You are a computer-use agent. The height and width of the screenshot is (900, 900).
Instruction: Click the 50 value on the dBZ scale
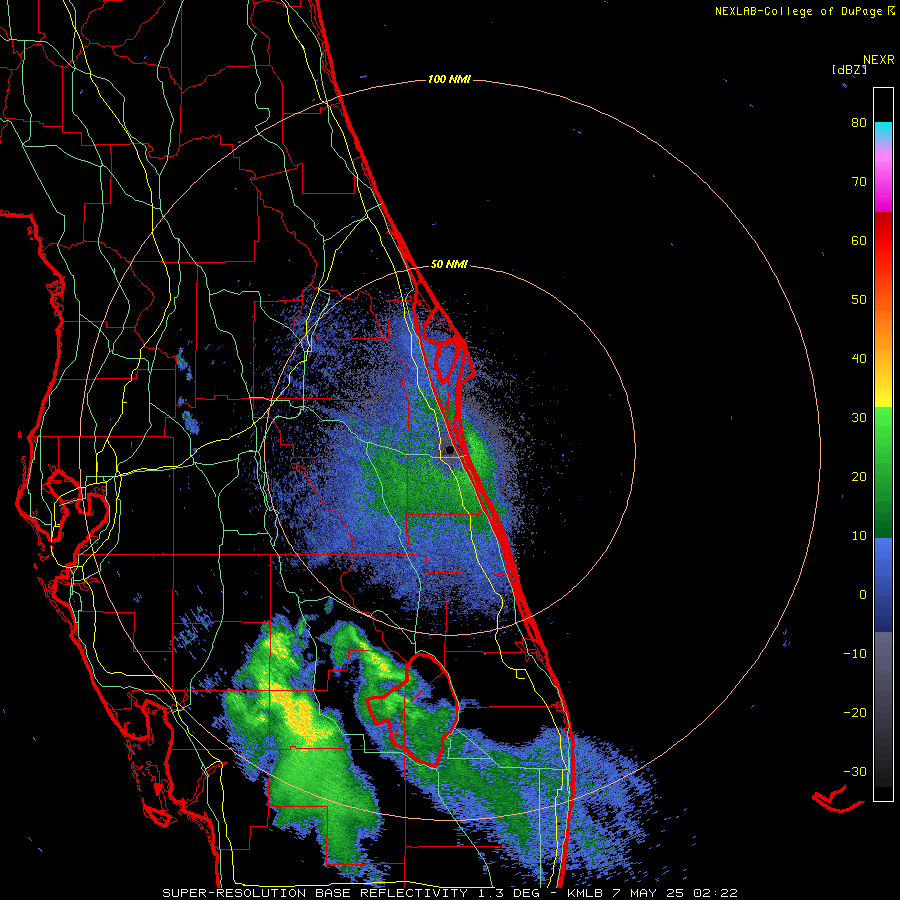tap(859, 300)
